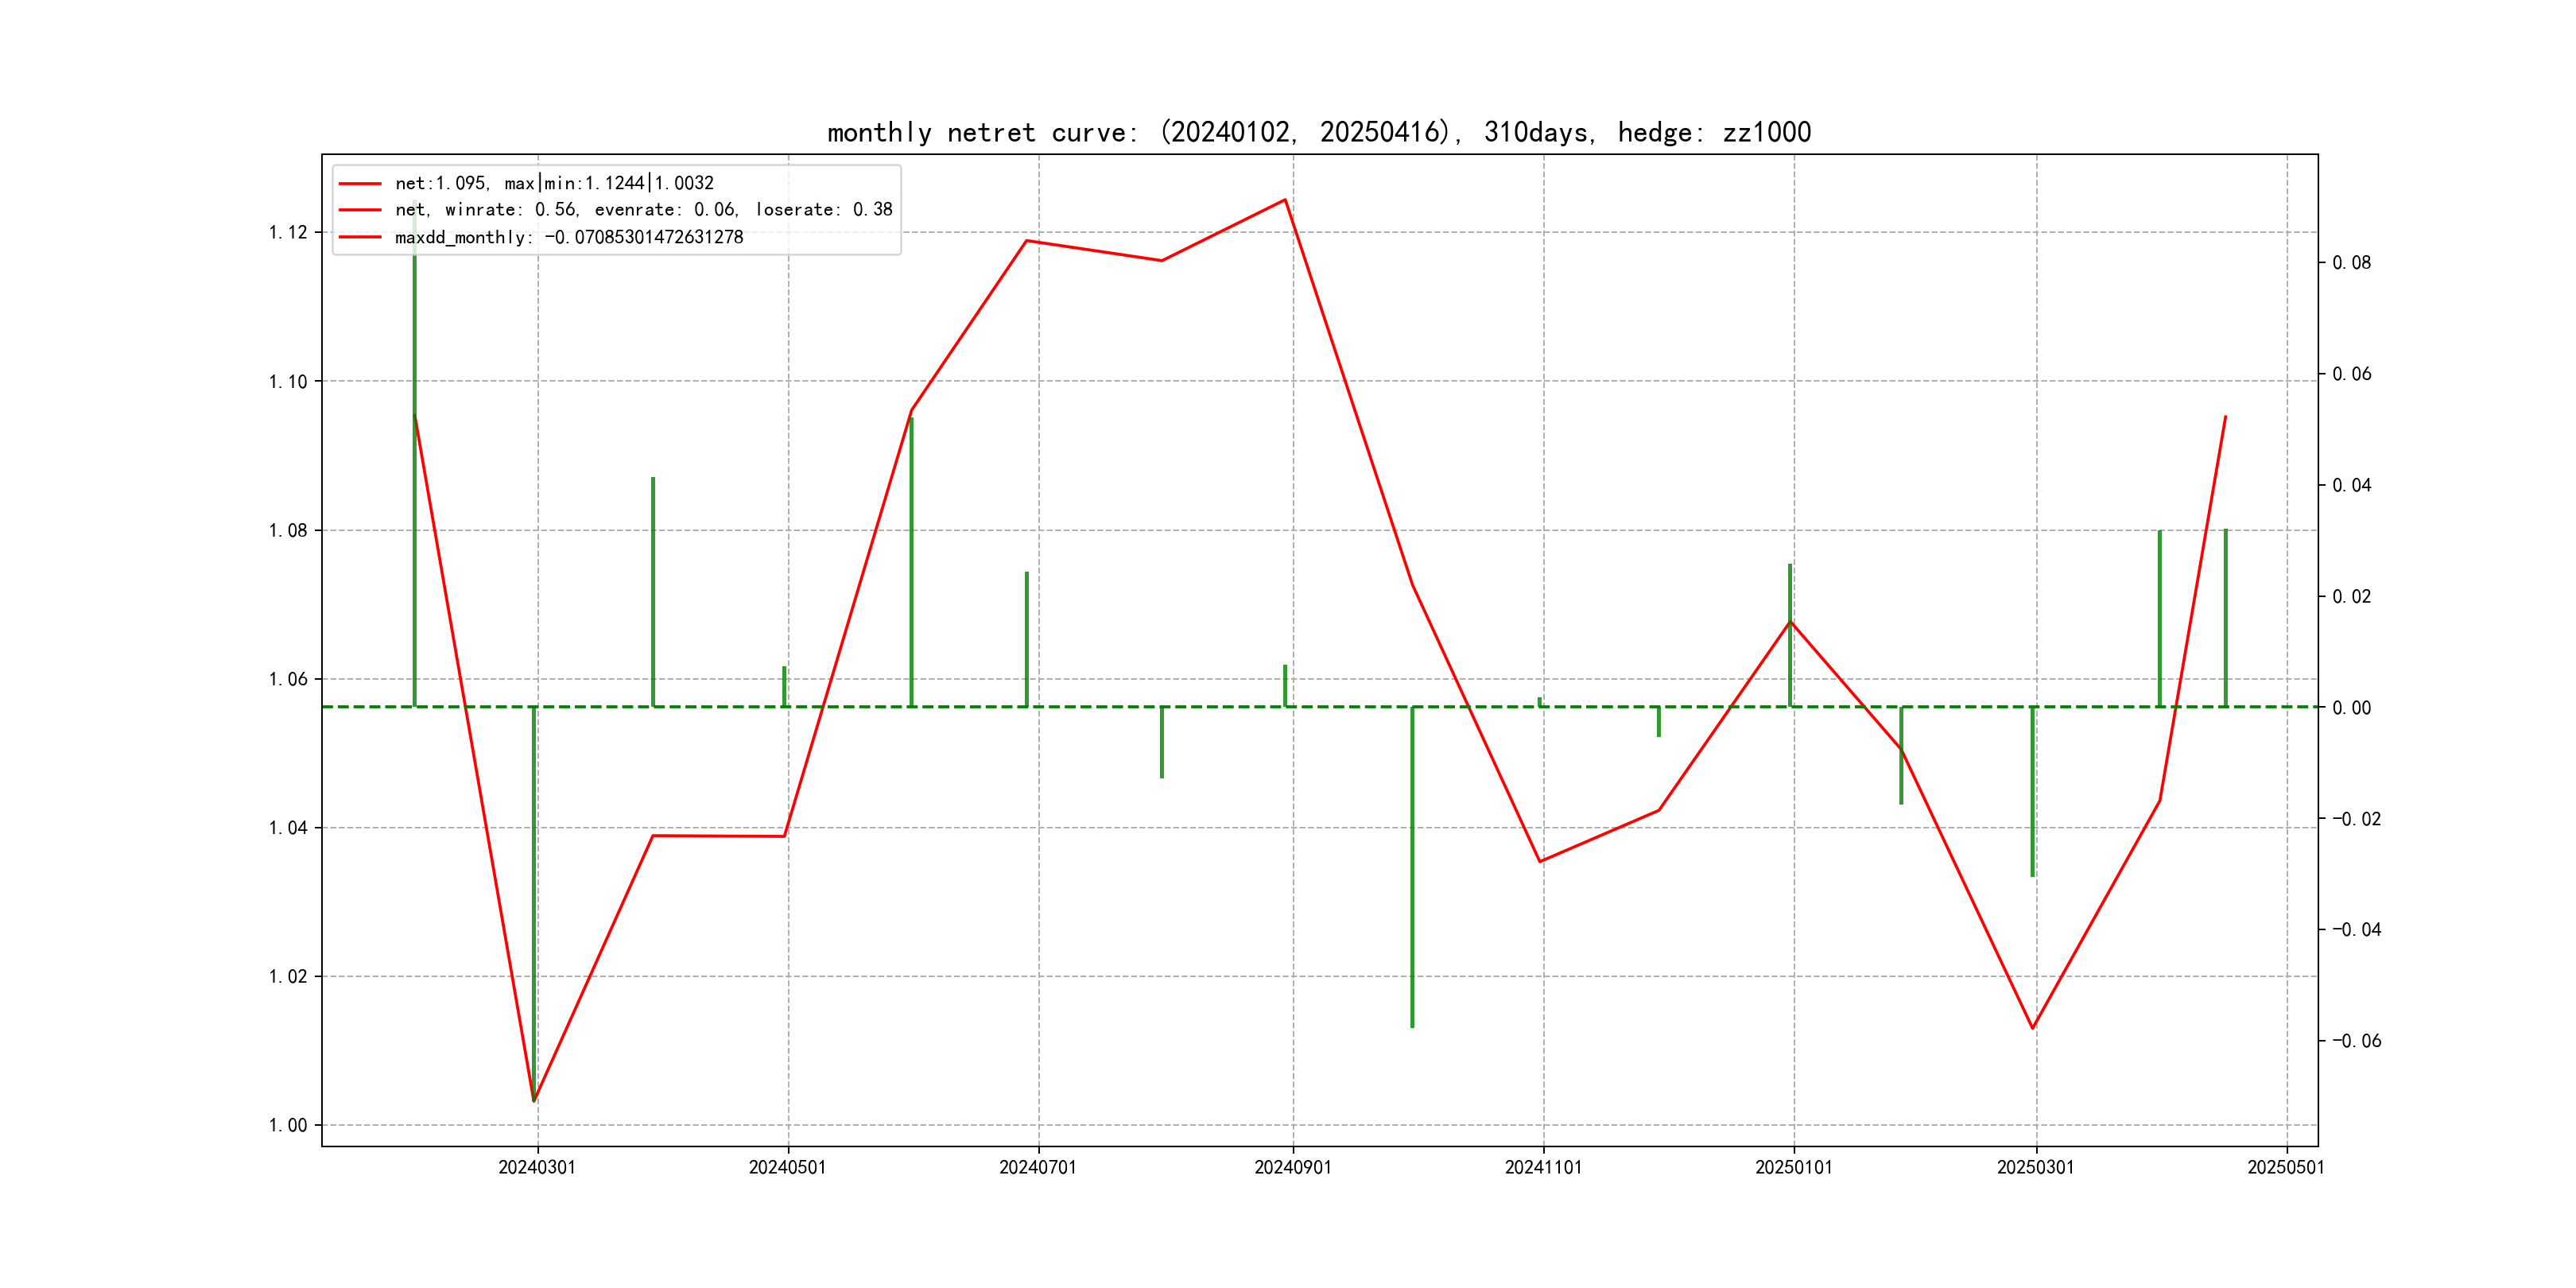Click the red curve's lowest point near 20240301
The height and width of the screenshot is (1288, 2576).
click(534, 1100)
